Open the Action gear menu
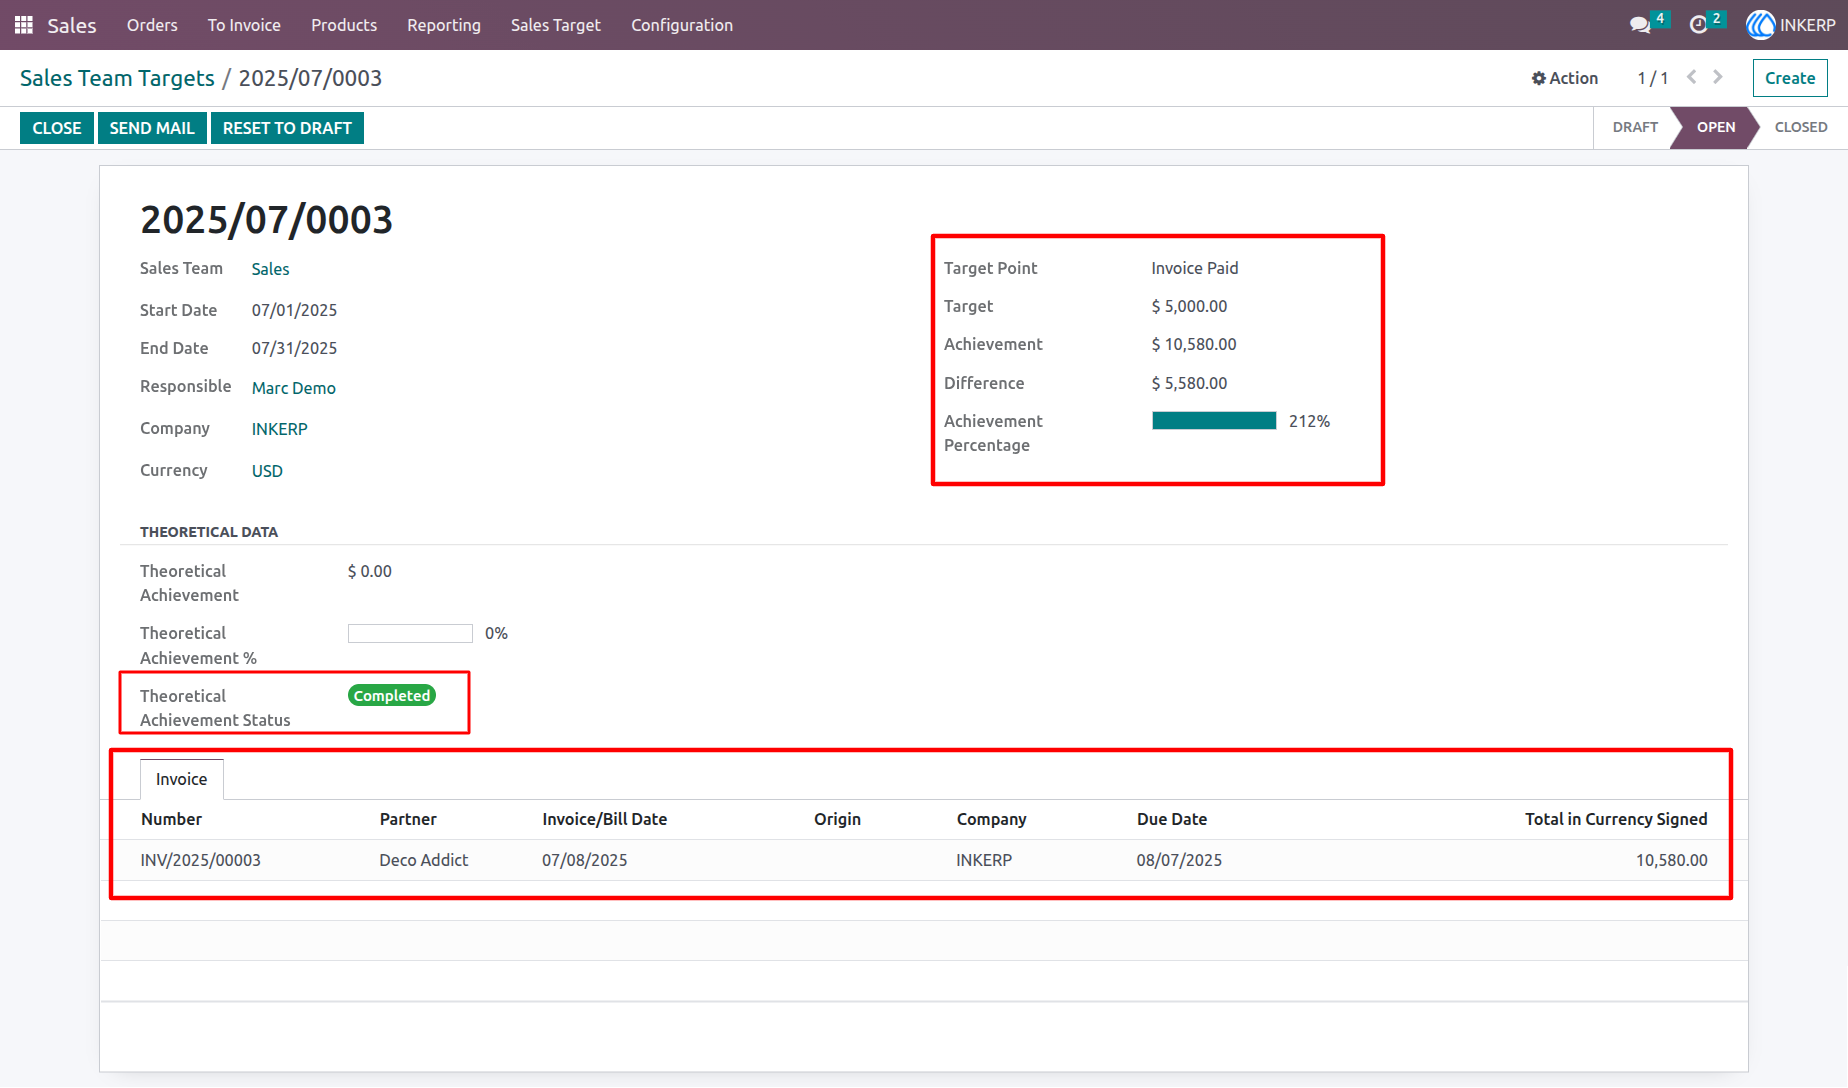 [x=1565, y=78]
